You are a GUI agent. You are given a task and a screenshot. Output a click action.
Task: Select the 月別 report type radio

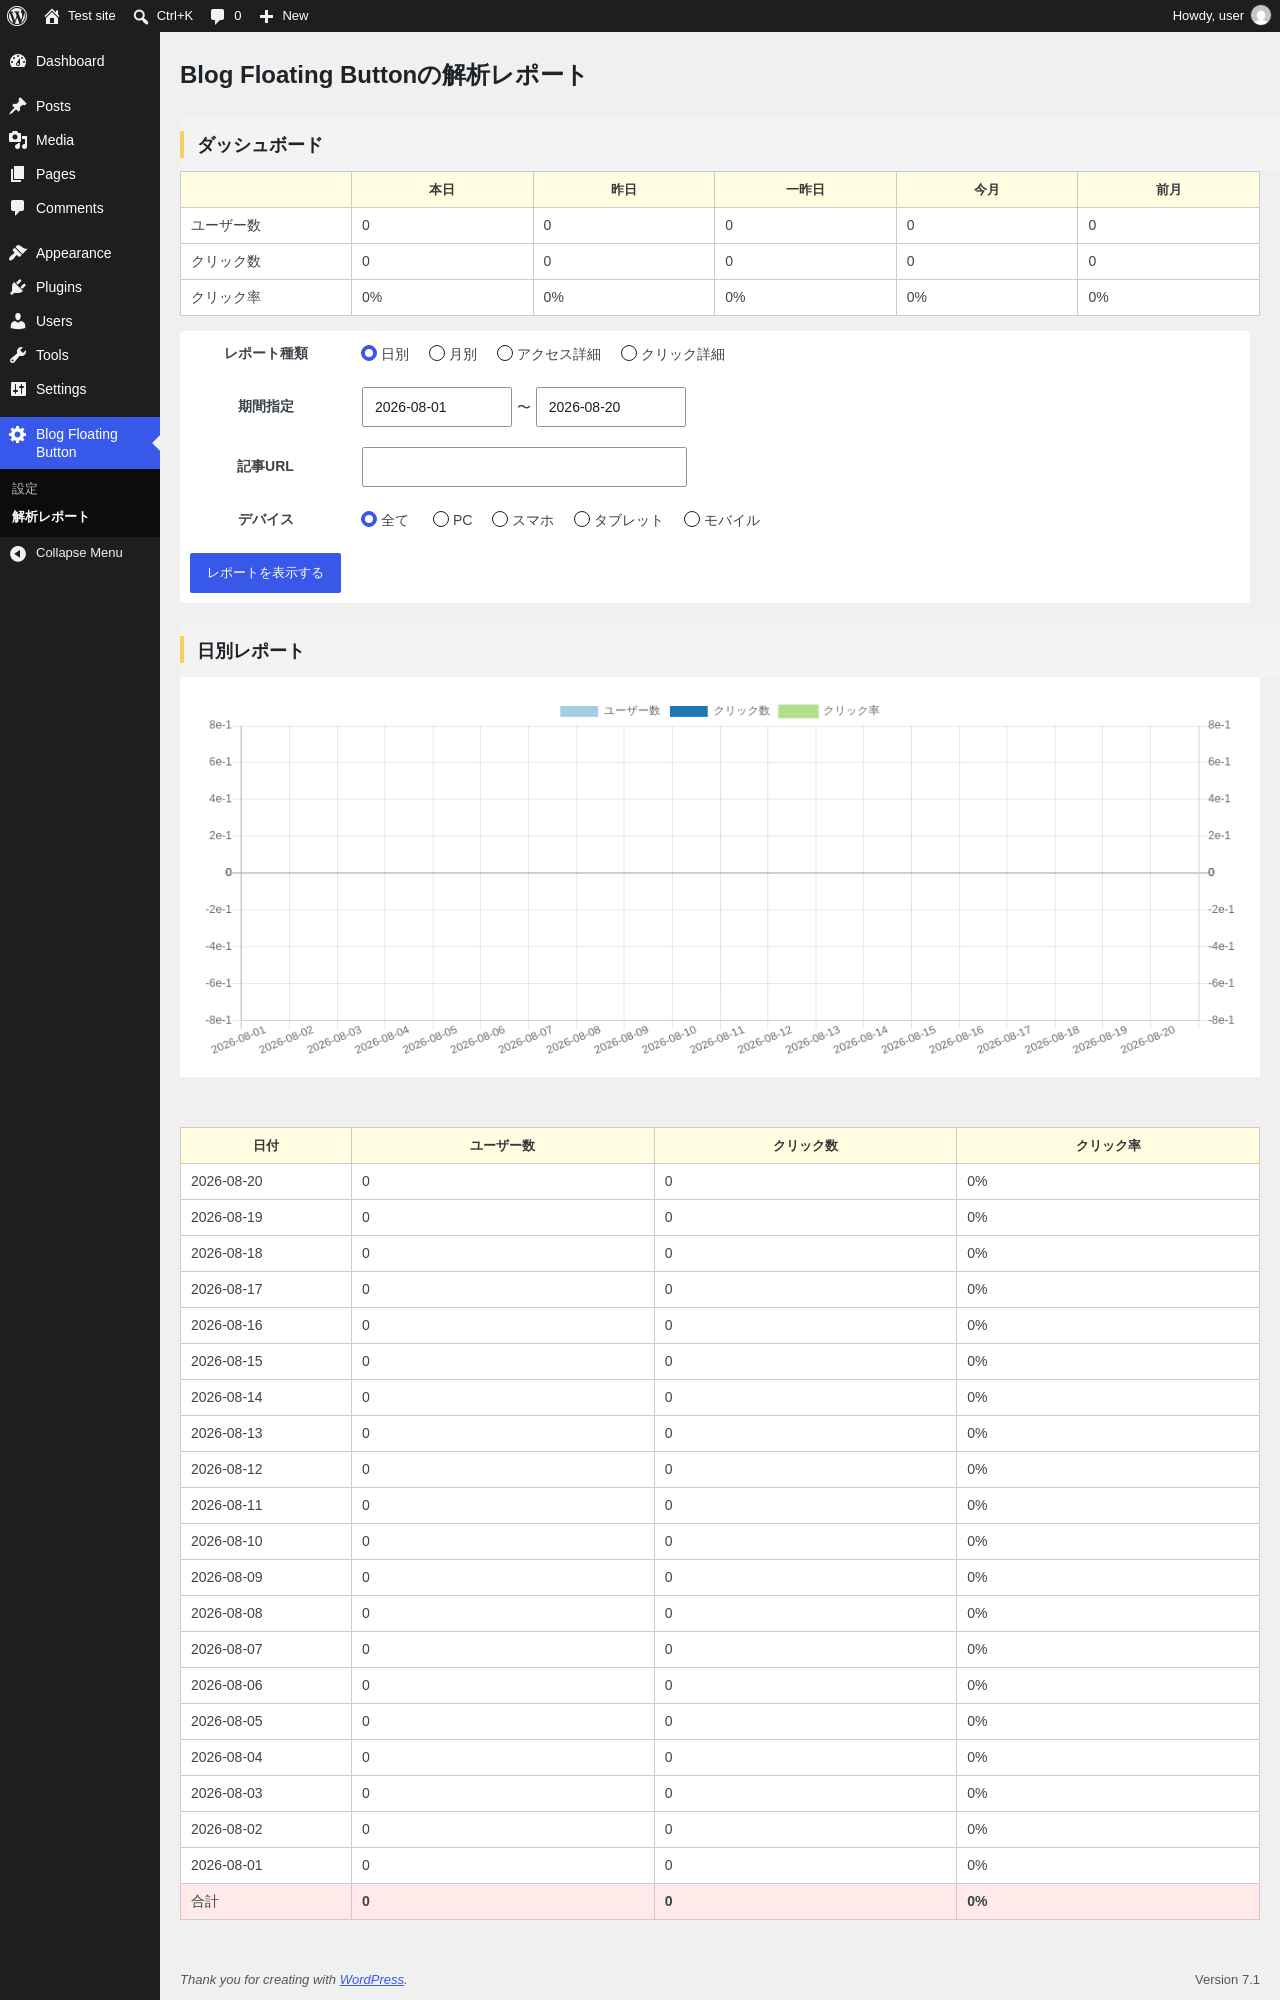click(x=437, y=353)
